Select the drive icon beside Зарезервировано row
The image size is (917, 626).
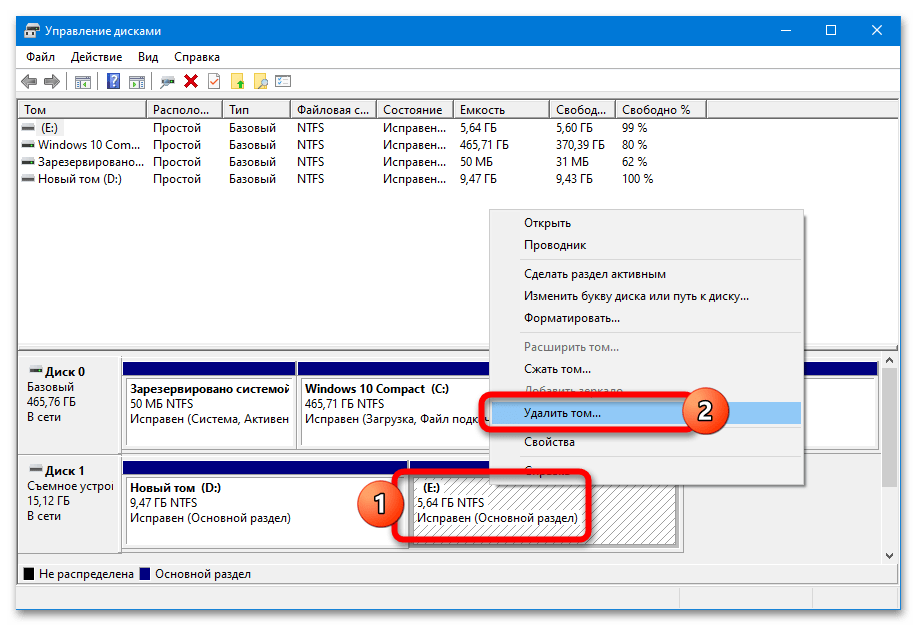pos(27,161)
